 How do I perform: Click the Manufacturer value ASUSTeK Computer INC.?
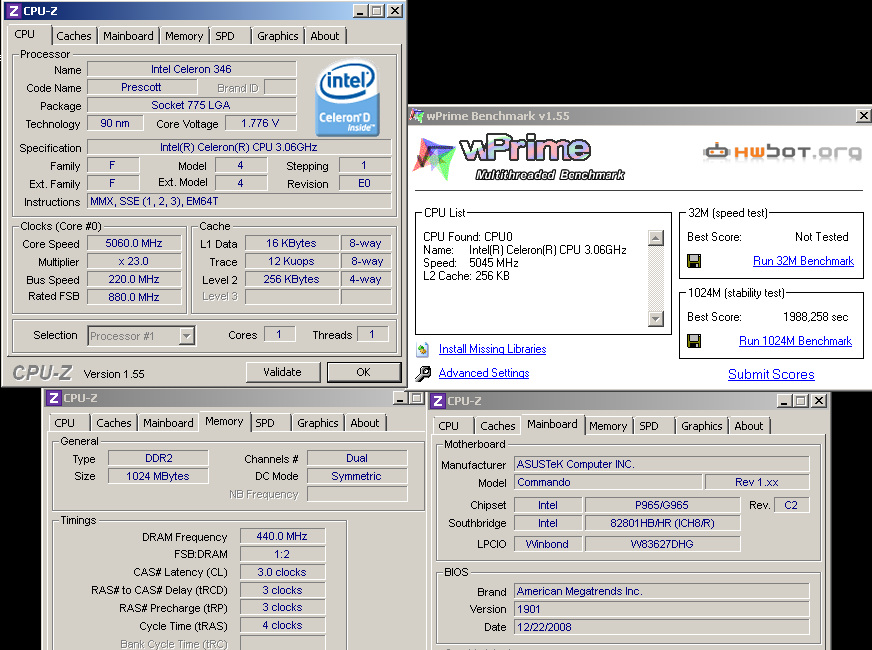pyautogui.click(x=662, y=464)
